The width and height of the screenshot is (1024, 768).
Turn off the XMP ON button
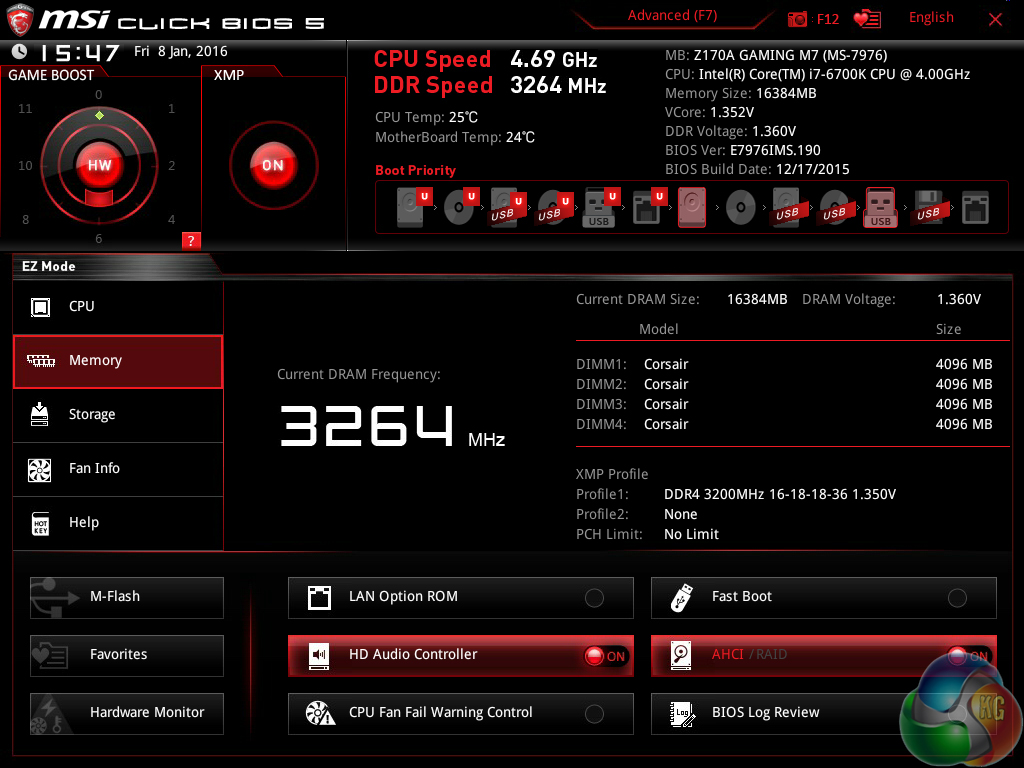273,165
